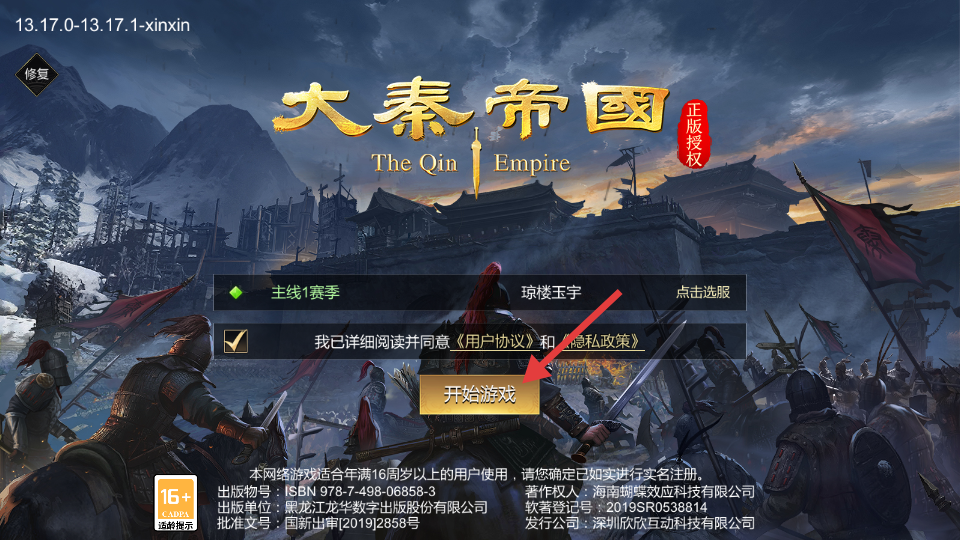Expand the 主线1赛季 season selector
Viewport: 960px width, 540px height.
click(306, 292)
